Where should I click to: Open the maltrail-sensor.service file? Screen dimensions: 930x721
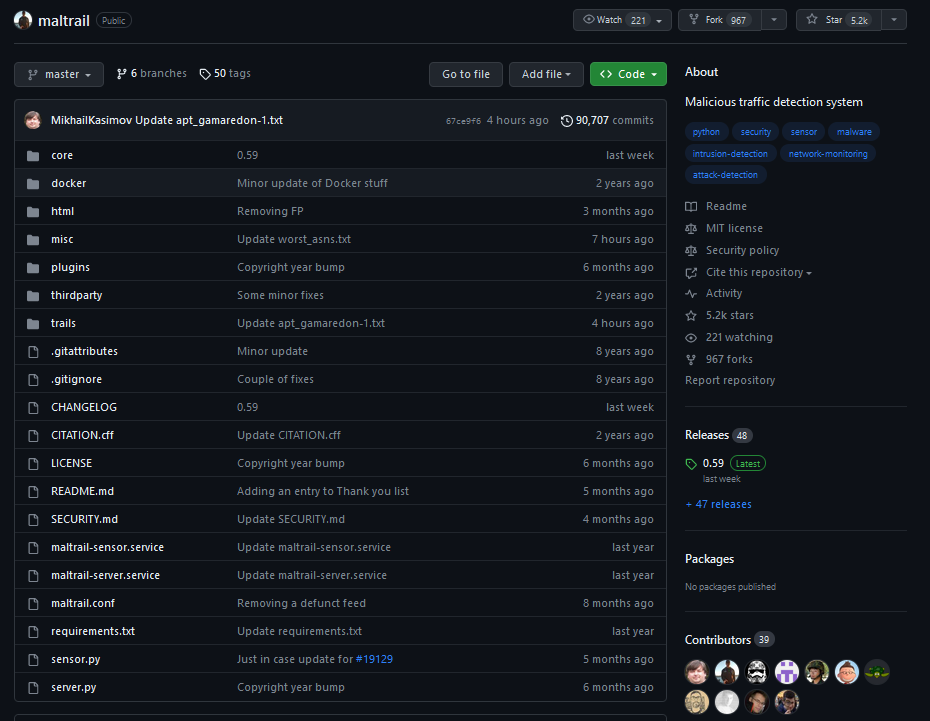coord(107,547)
